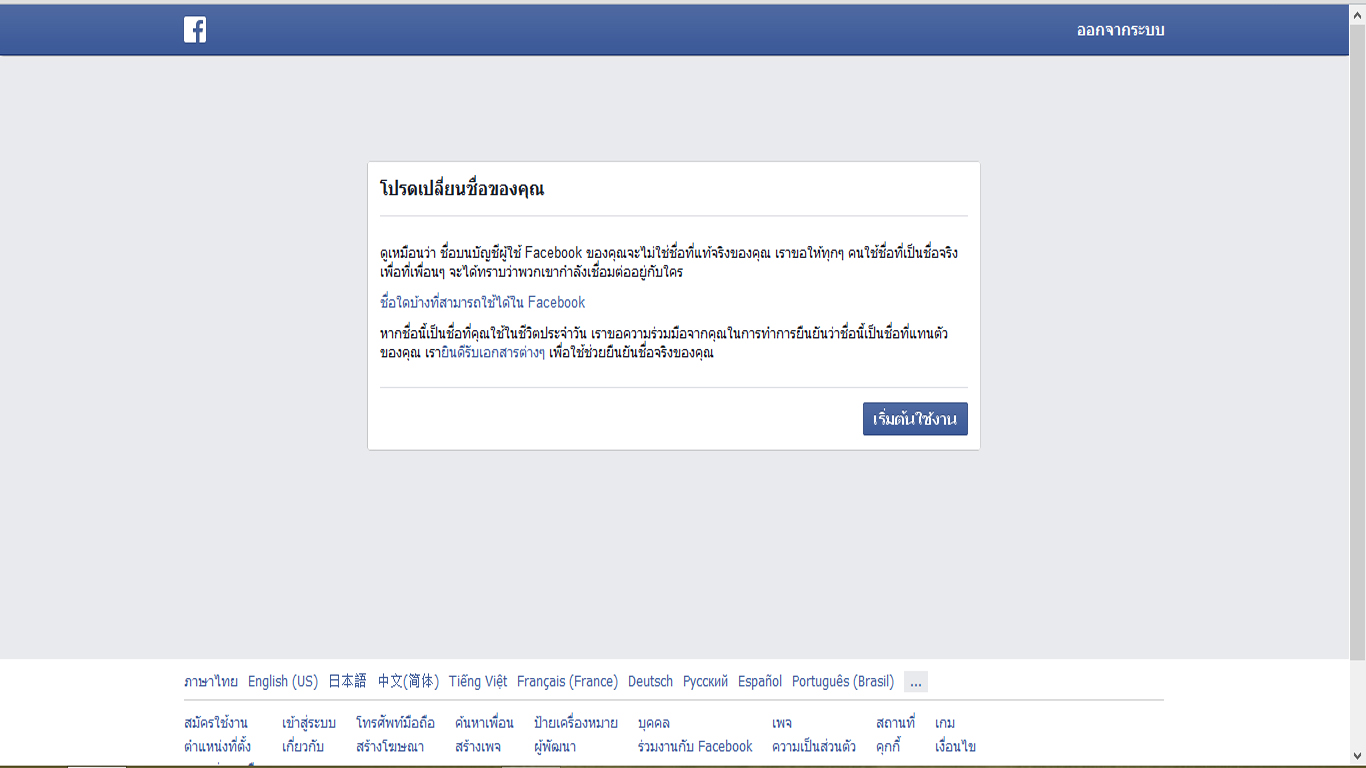Open the บุคคล footer link
Viewport: 1366px width, 768px height.
coord(653,722)
